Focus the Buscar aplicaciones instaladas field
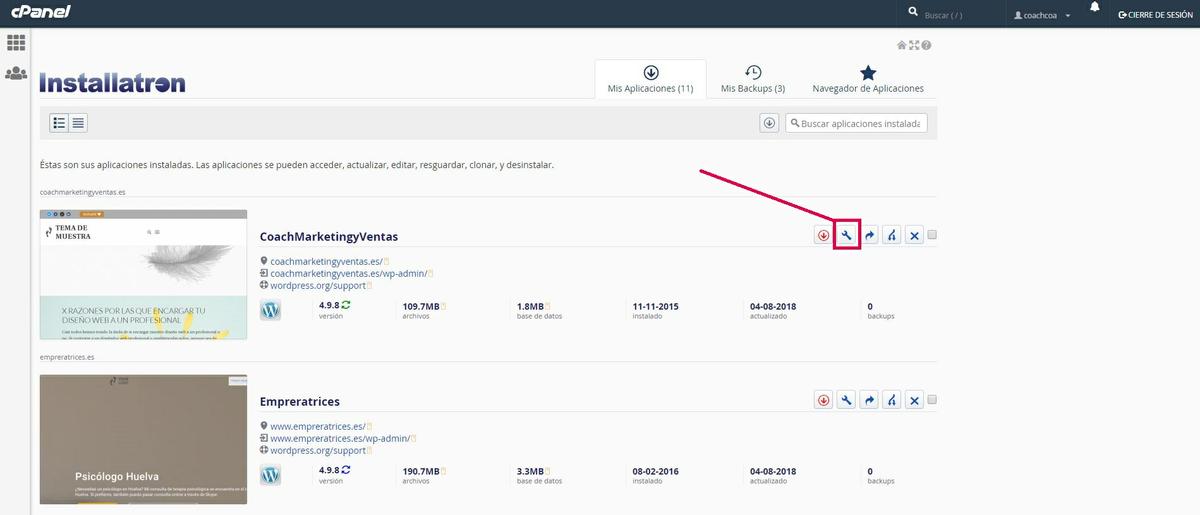 tap(856, 123)
